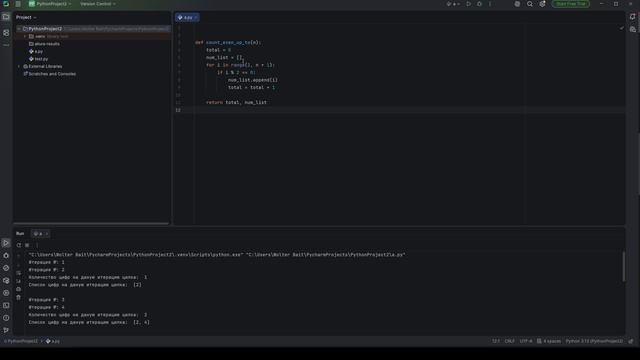Viewport: 640px width, 360px height.
Task: Open Notifications bell icon on right sidebar
Action: point(633,17)
